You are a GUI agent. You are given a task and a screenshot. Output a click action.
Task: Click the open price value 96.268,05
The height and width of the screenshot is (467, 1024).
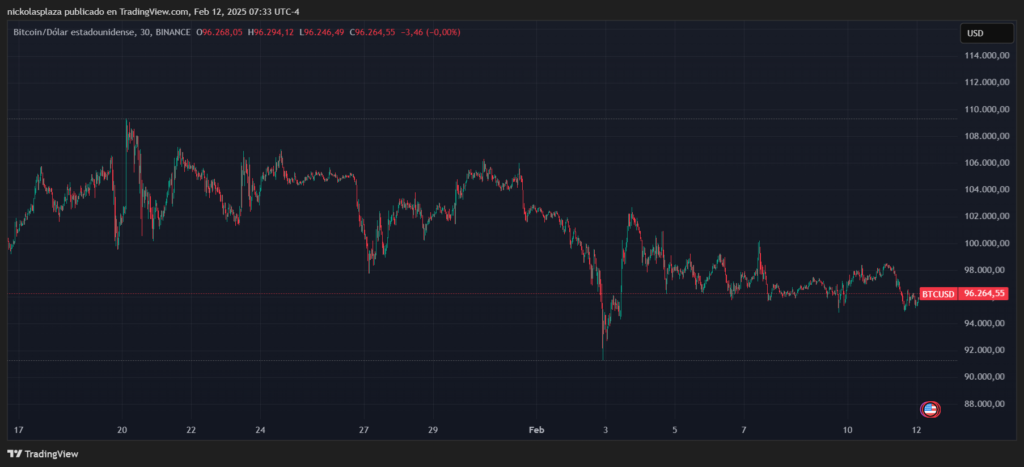226,33
